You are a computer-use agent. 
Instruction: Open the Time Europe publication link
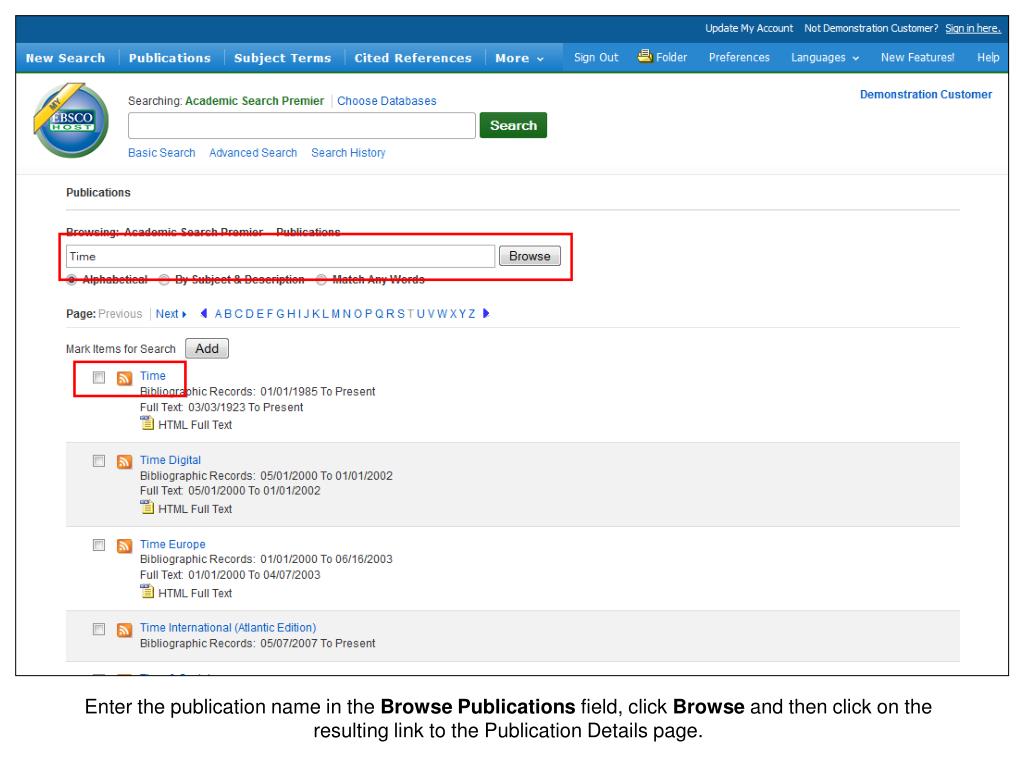tap(172, 544)
